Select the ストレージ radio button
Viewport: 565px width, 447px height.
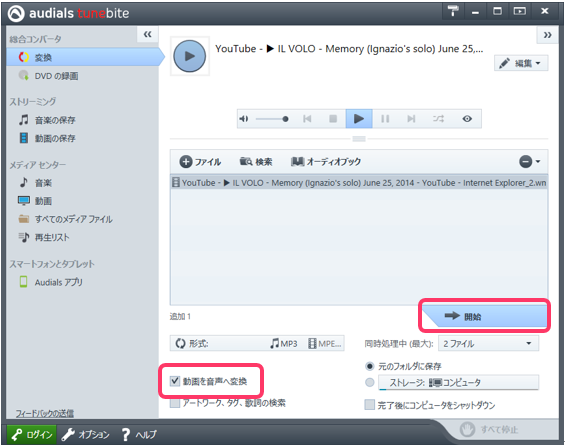click(370, 382)
